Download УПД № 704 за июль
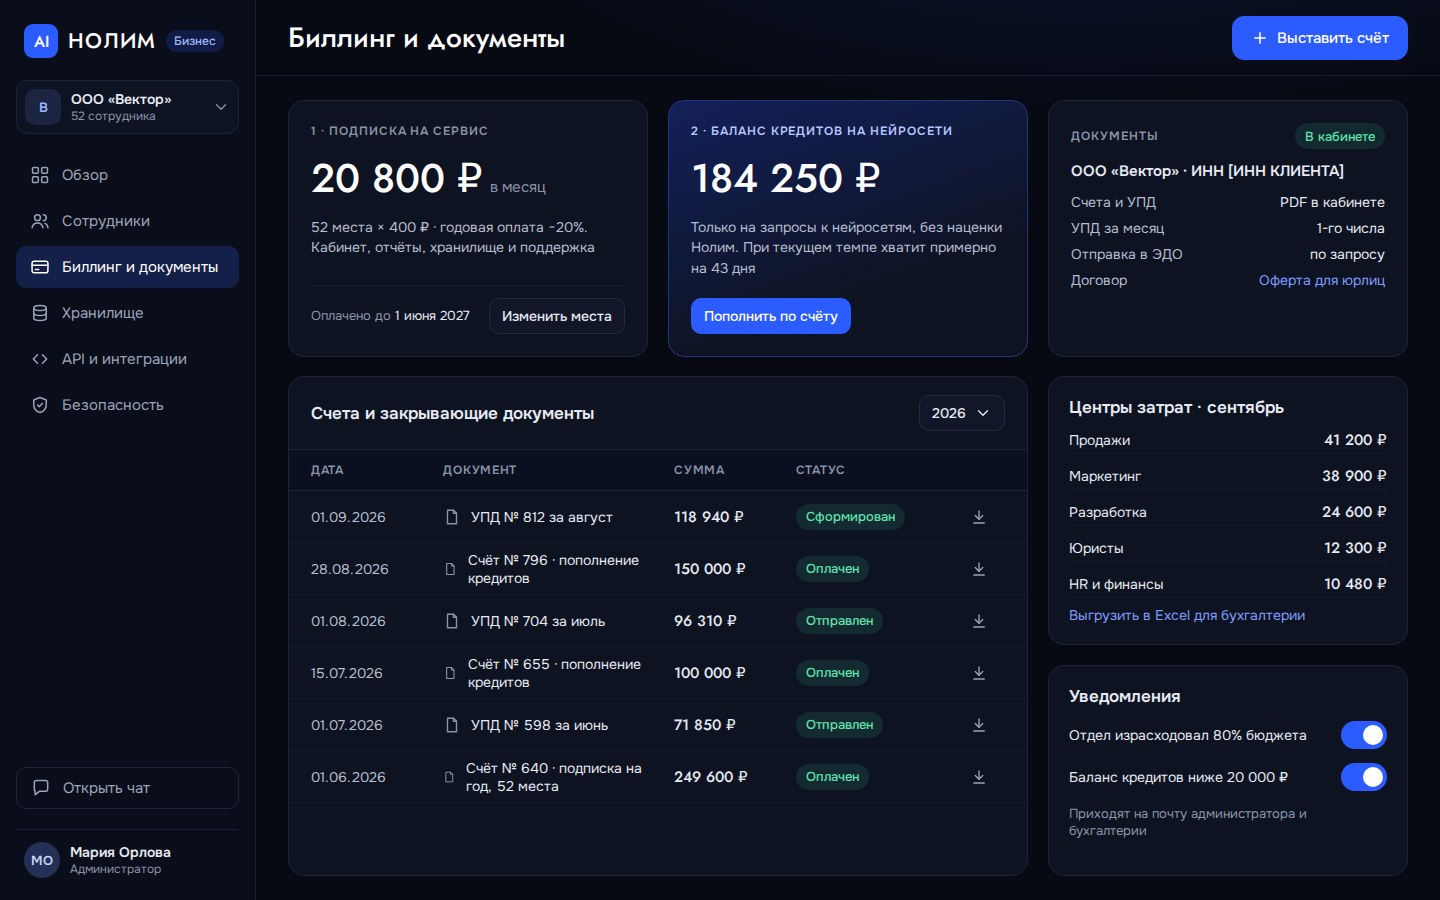 point(979,621)
